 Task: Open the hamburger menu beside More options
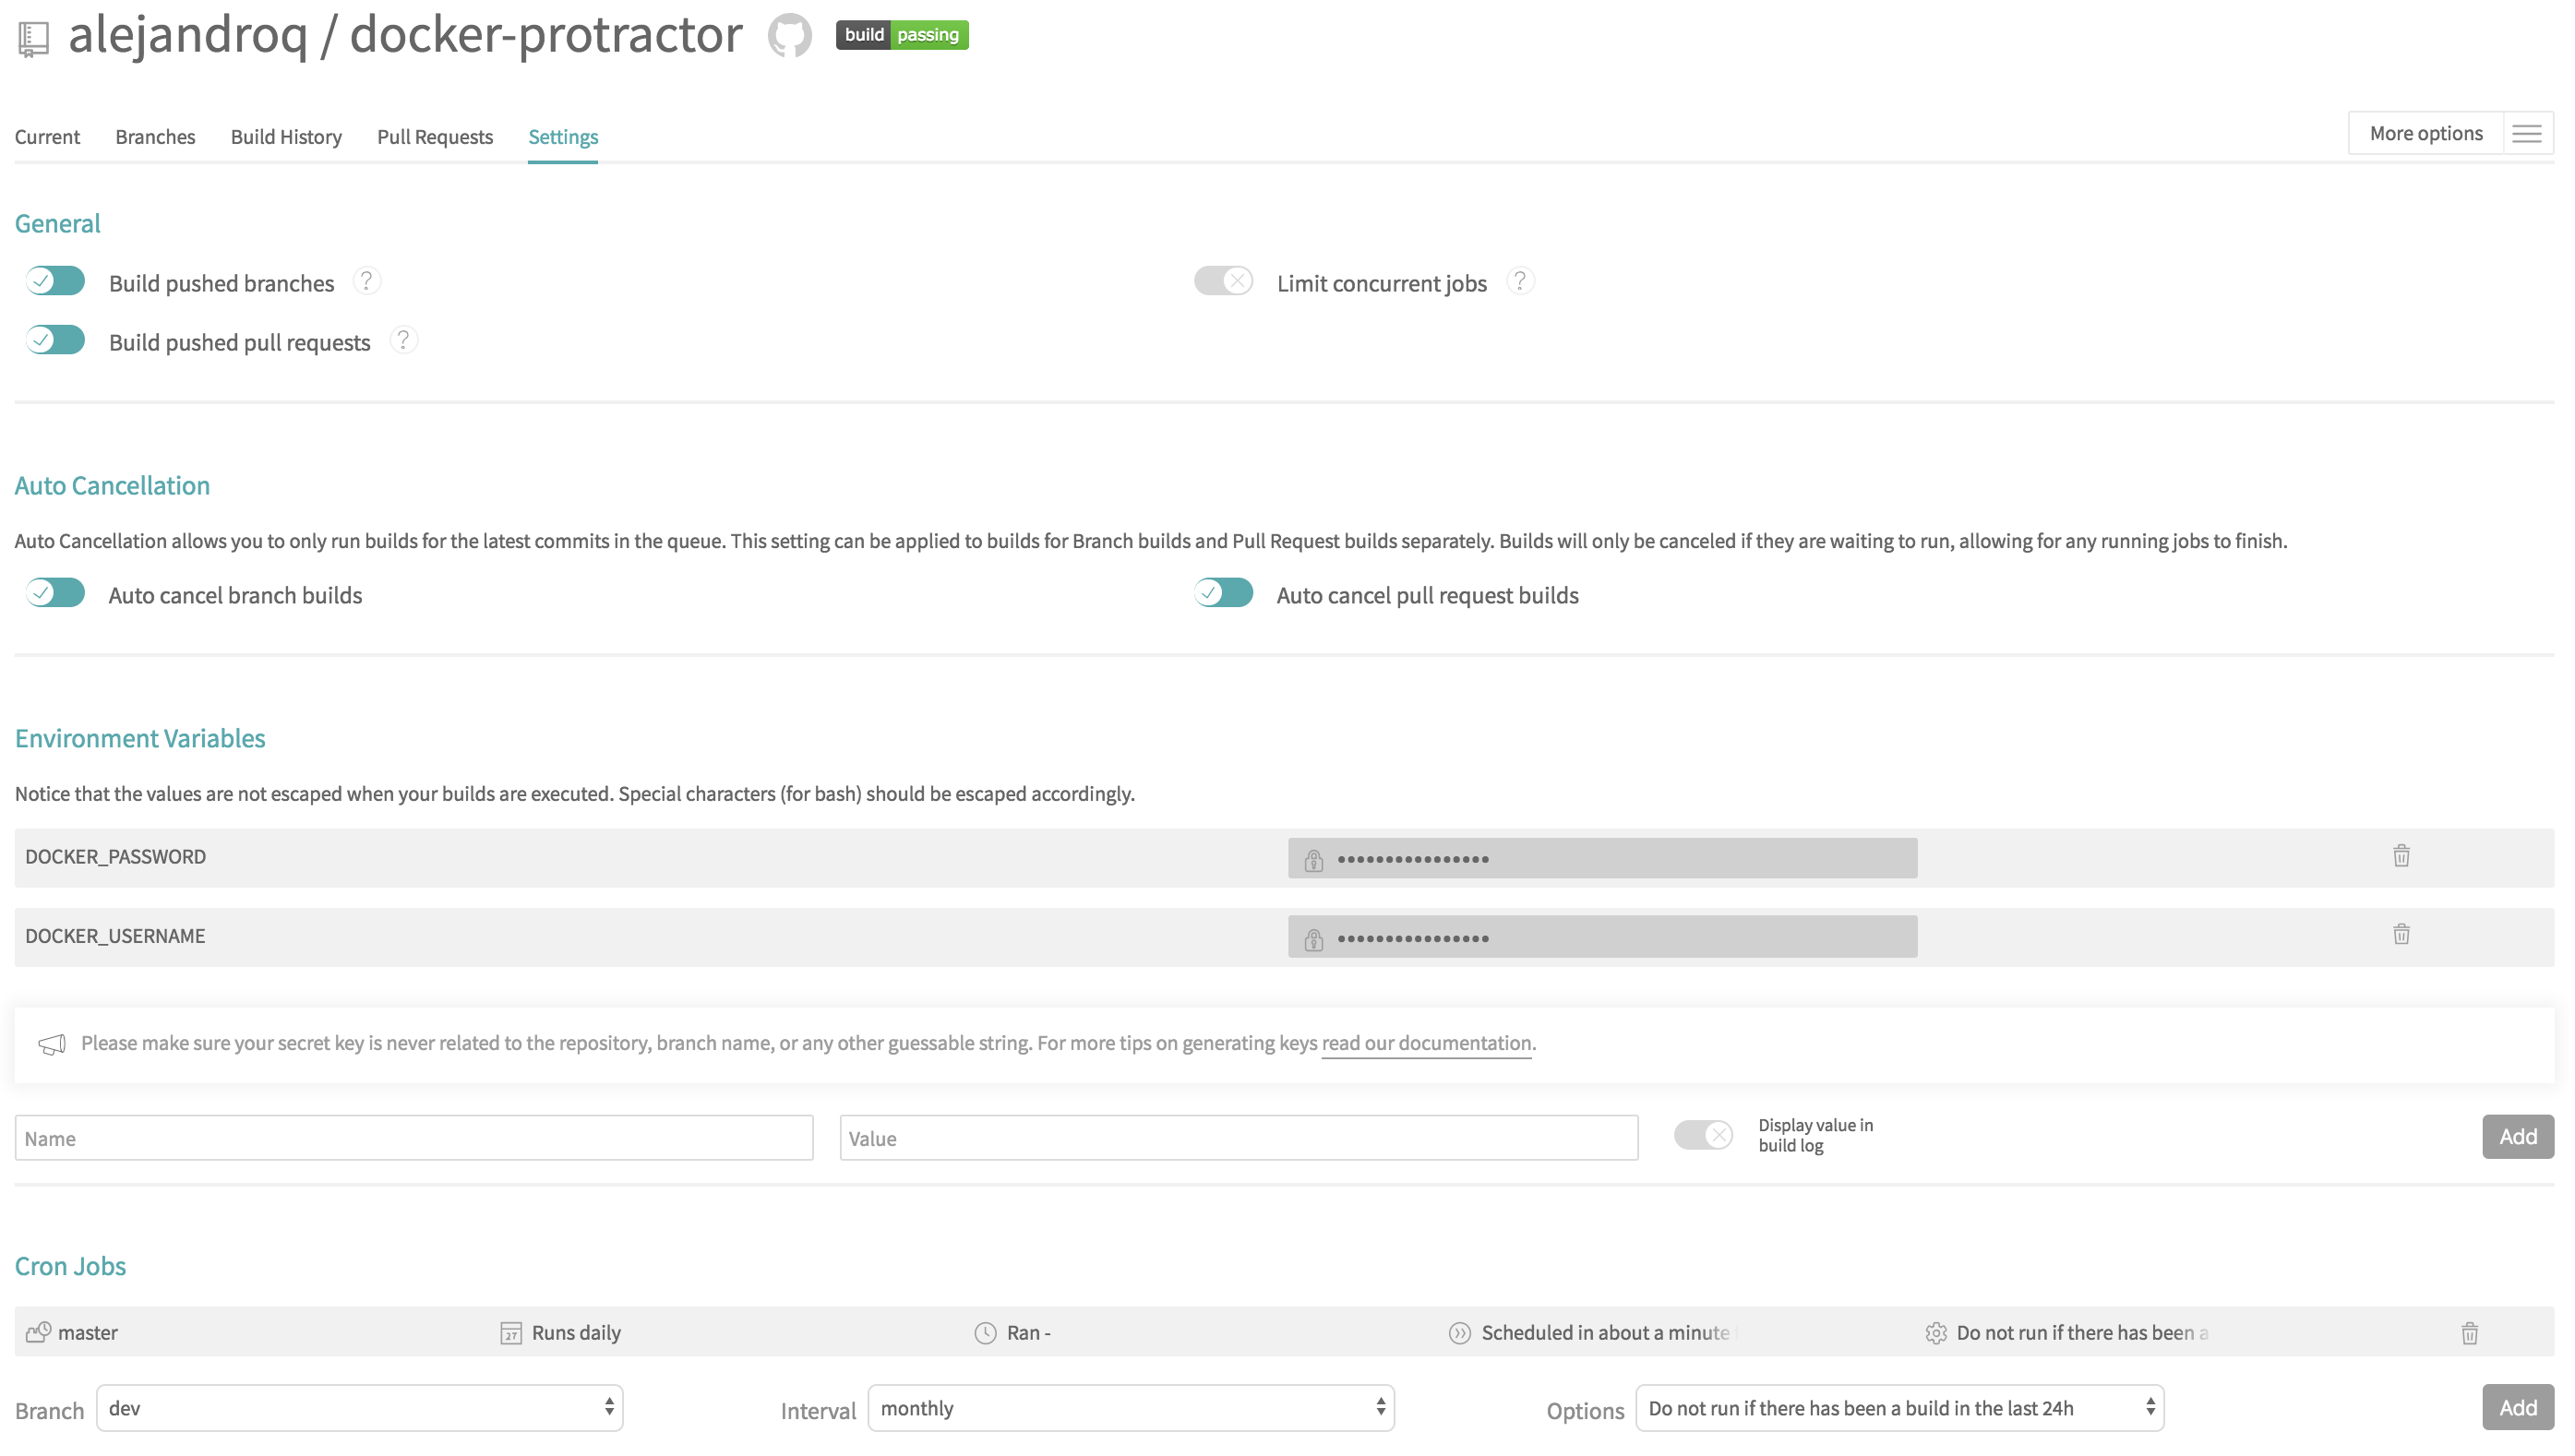click(x=2526, y=134)
